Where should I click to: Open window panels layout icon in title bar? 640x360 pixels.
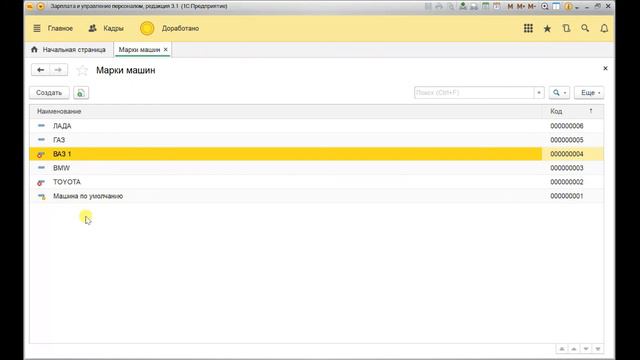pyautogui.click(x=556, y=6)
